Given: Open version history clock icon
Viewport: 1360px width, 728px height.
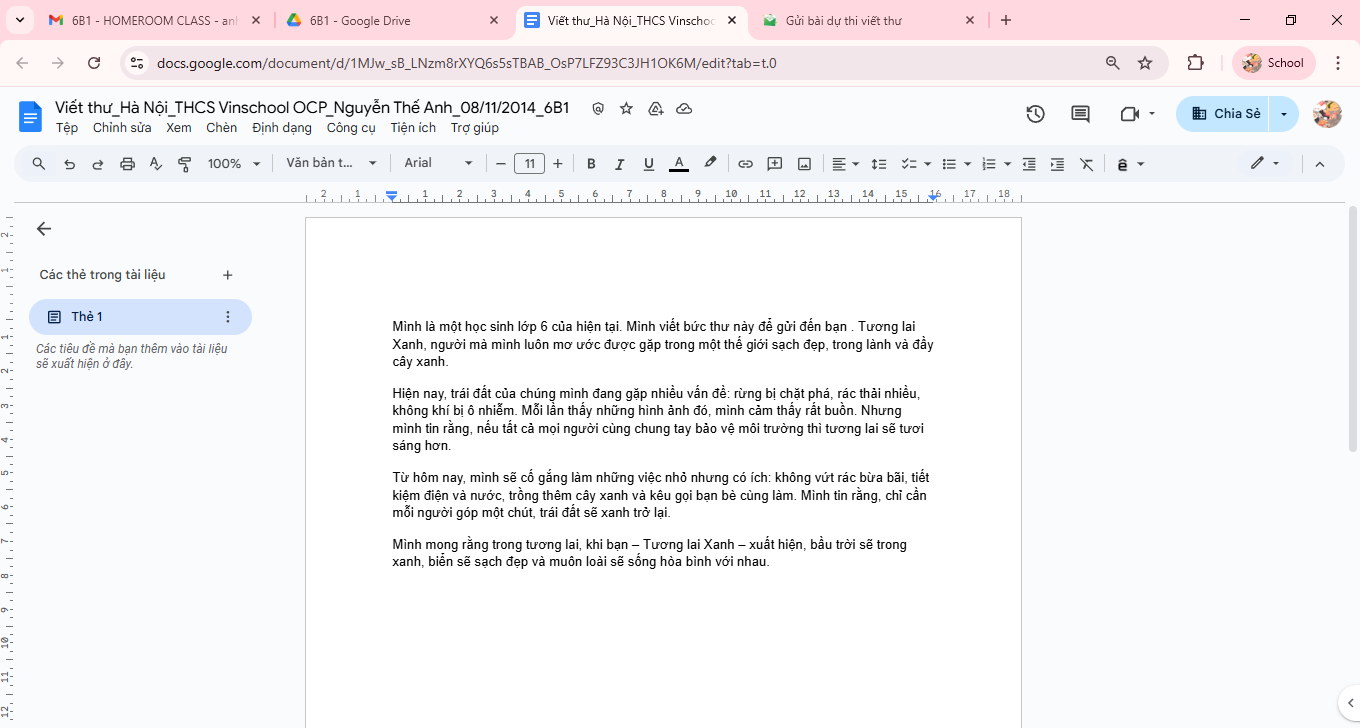Looking at the screenshot, I should (x=1035, y=114).
